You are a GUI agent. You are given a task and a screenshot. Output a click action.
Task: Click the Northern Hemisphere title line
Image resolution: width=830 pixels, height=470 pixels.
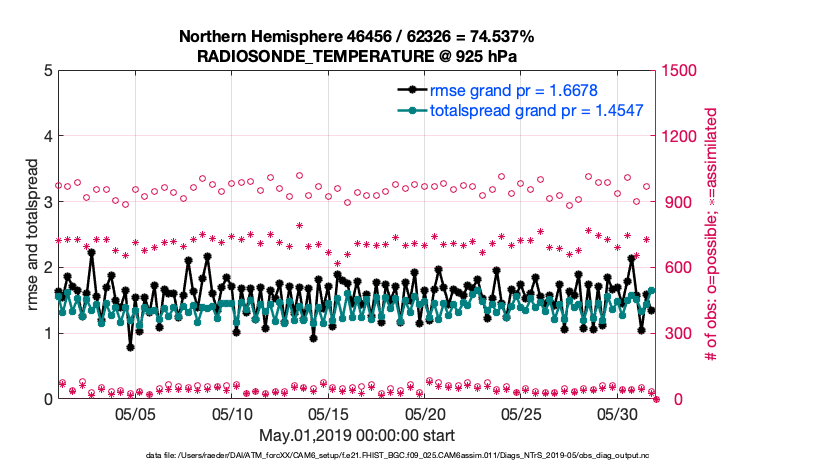click(x=356, y=37)
